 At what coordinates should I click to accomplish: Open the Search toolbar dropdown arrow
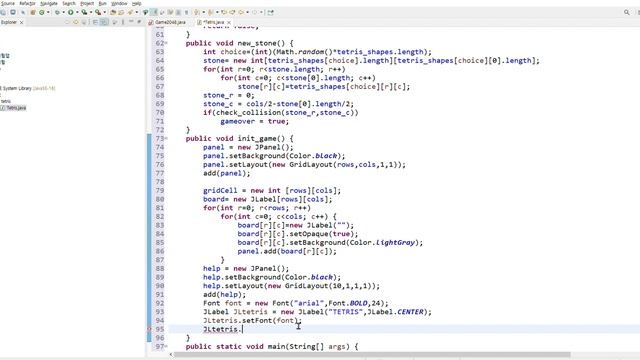137,12
